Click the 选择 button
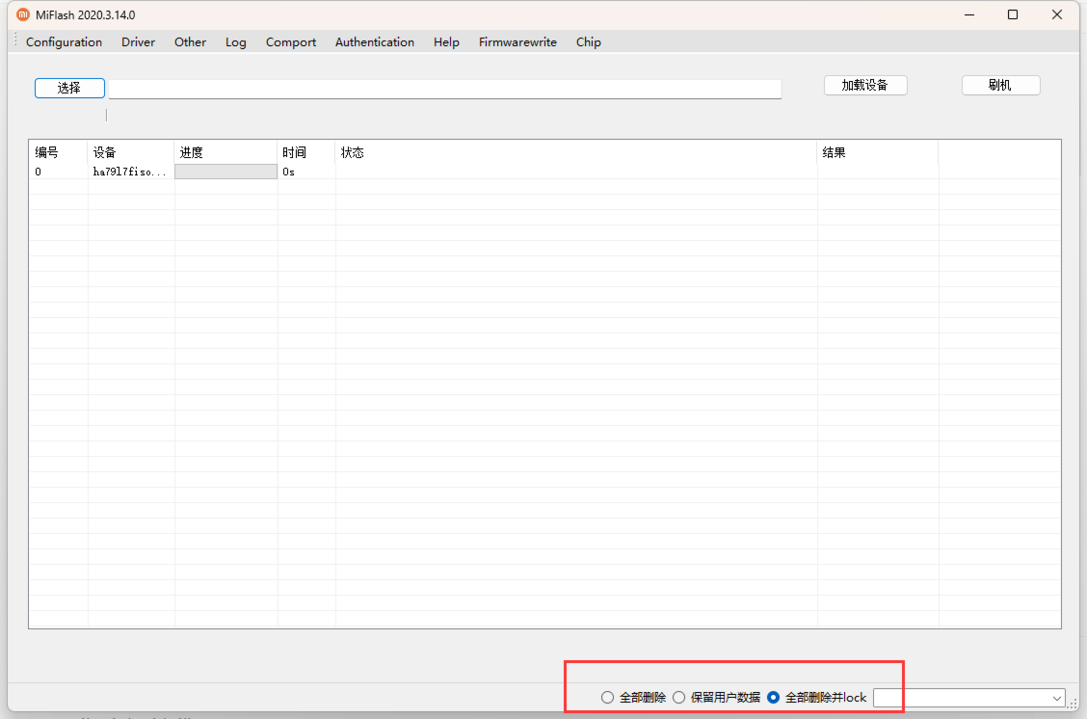The image size is (1087, 719). (69, 88)
